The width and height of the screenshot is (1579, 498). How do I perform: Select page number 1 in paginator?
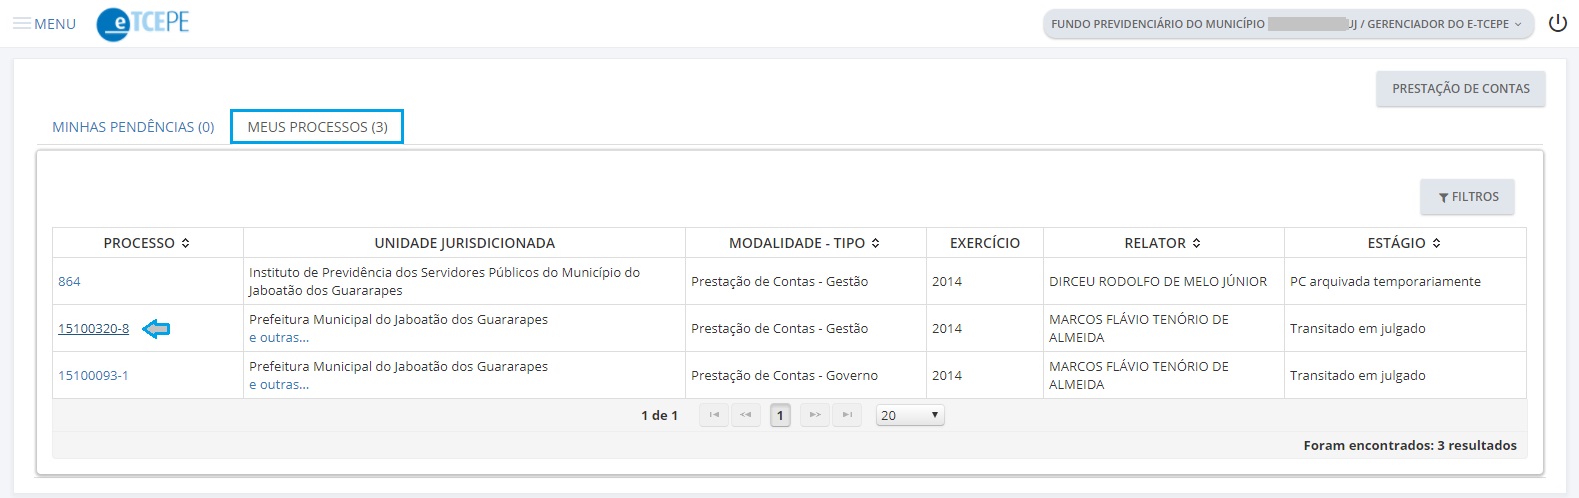(x=780, y=415)
